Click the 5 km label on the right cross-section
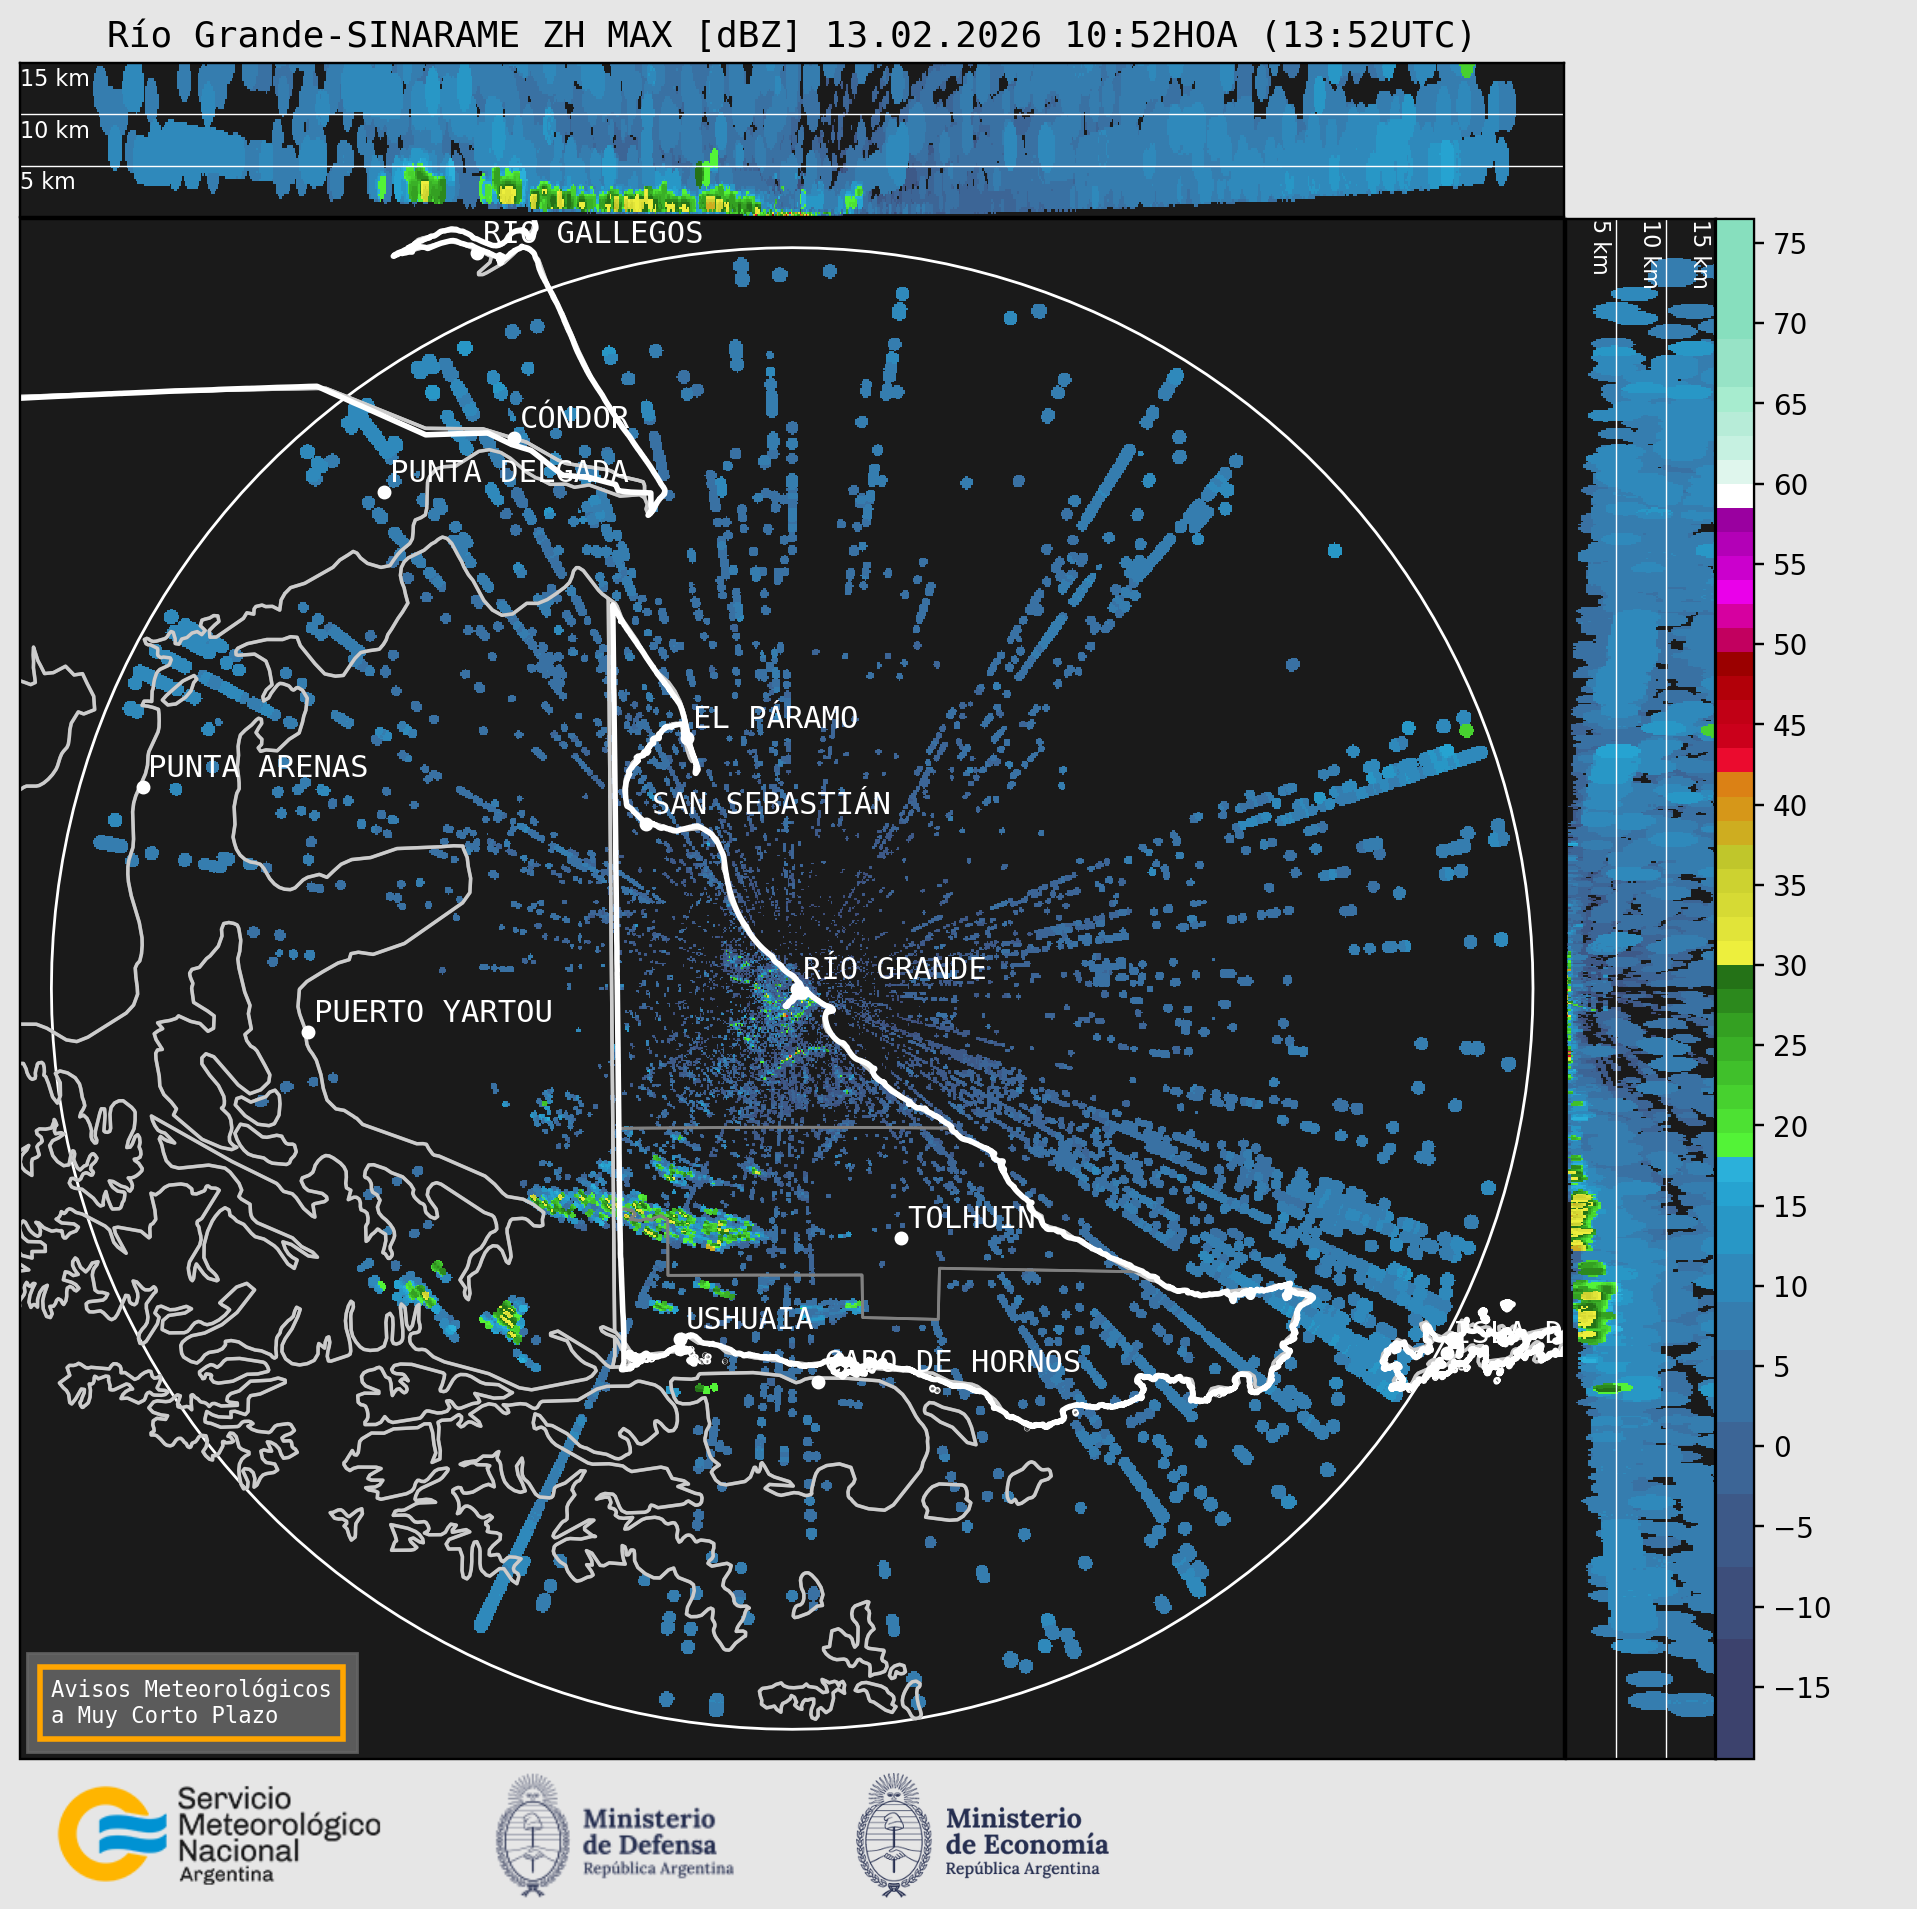 click(x=1601, y=248)
